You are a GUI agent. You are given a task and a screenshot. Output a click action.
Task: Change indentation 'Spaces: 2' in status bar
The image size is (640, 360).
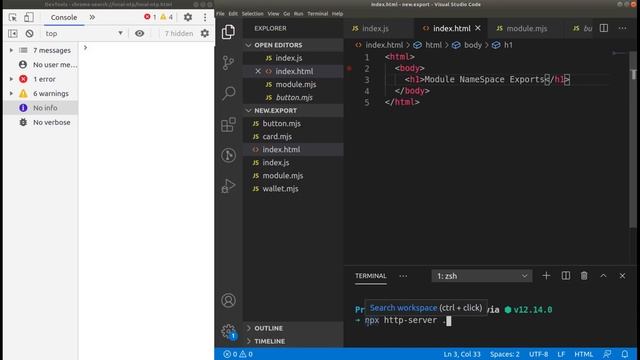pyautogui.click(x=504, y=354)
